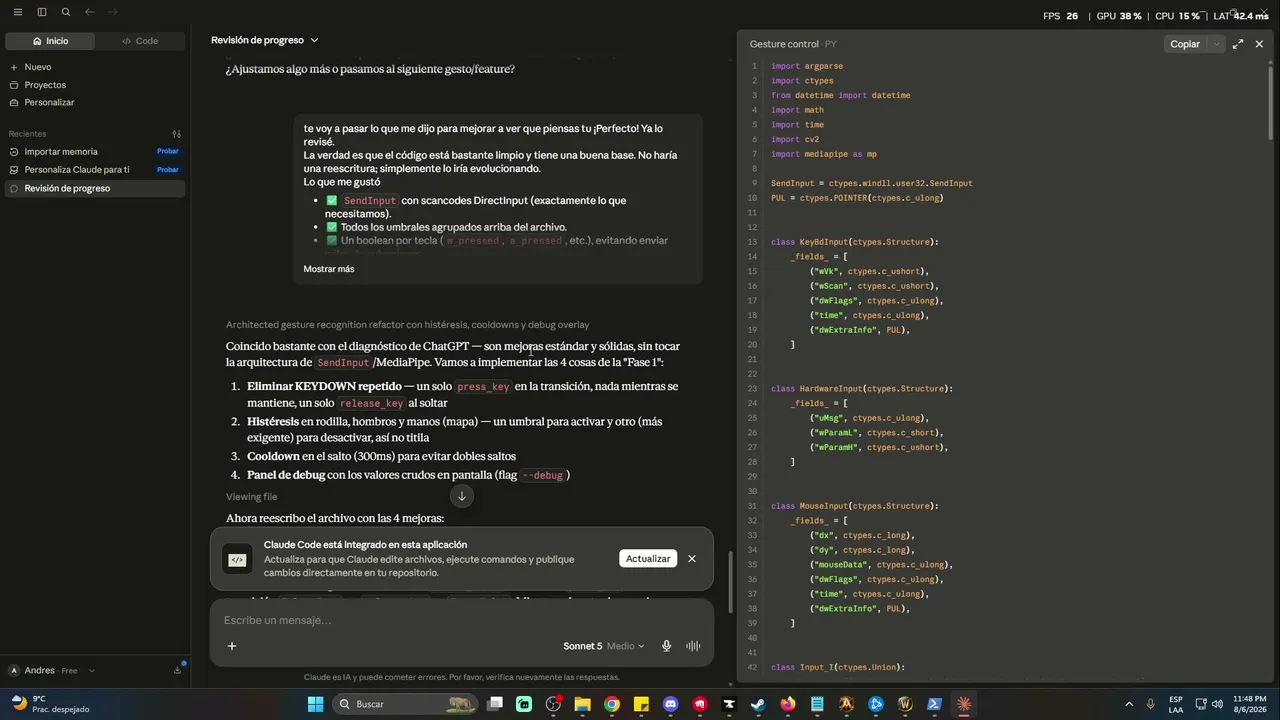Viewport: 1280px width, 720px height.
Task: Start dictation with the microphone icon
Action: tap(666, 646)
